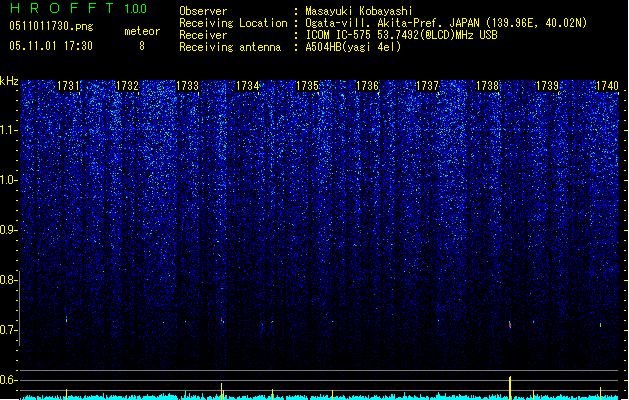The height and width of the screenshot is (400, 629).
Task: Click the kHz axis unit label
Action: pyautogui.click(x=9, y=81)
